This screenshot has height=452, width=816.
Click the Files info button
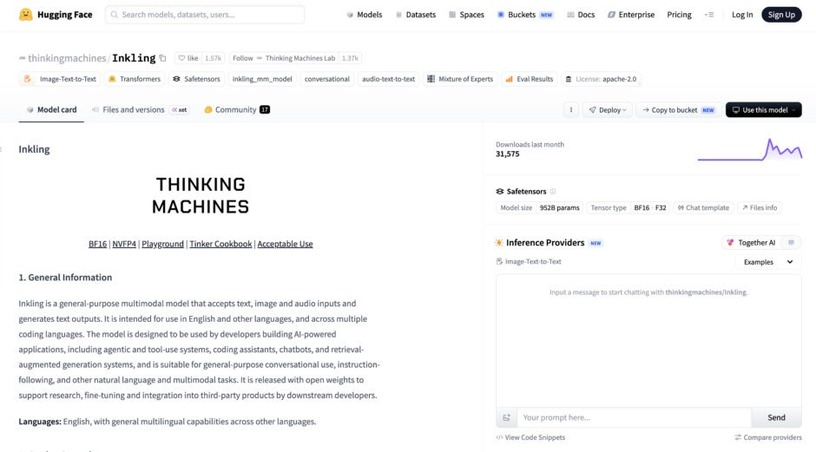coord(759,208)
